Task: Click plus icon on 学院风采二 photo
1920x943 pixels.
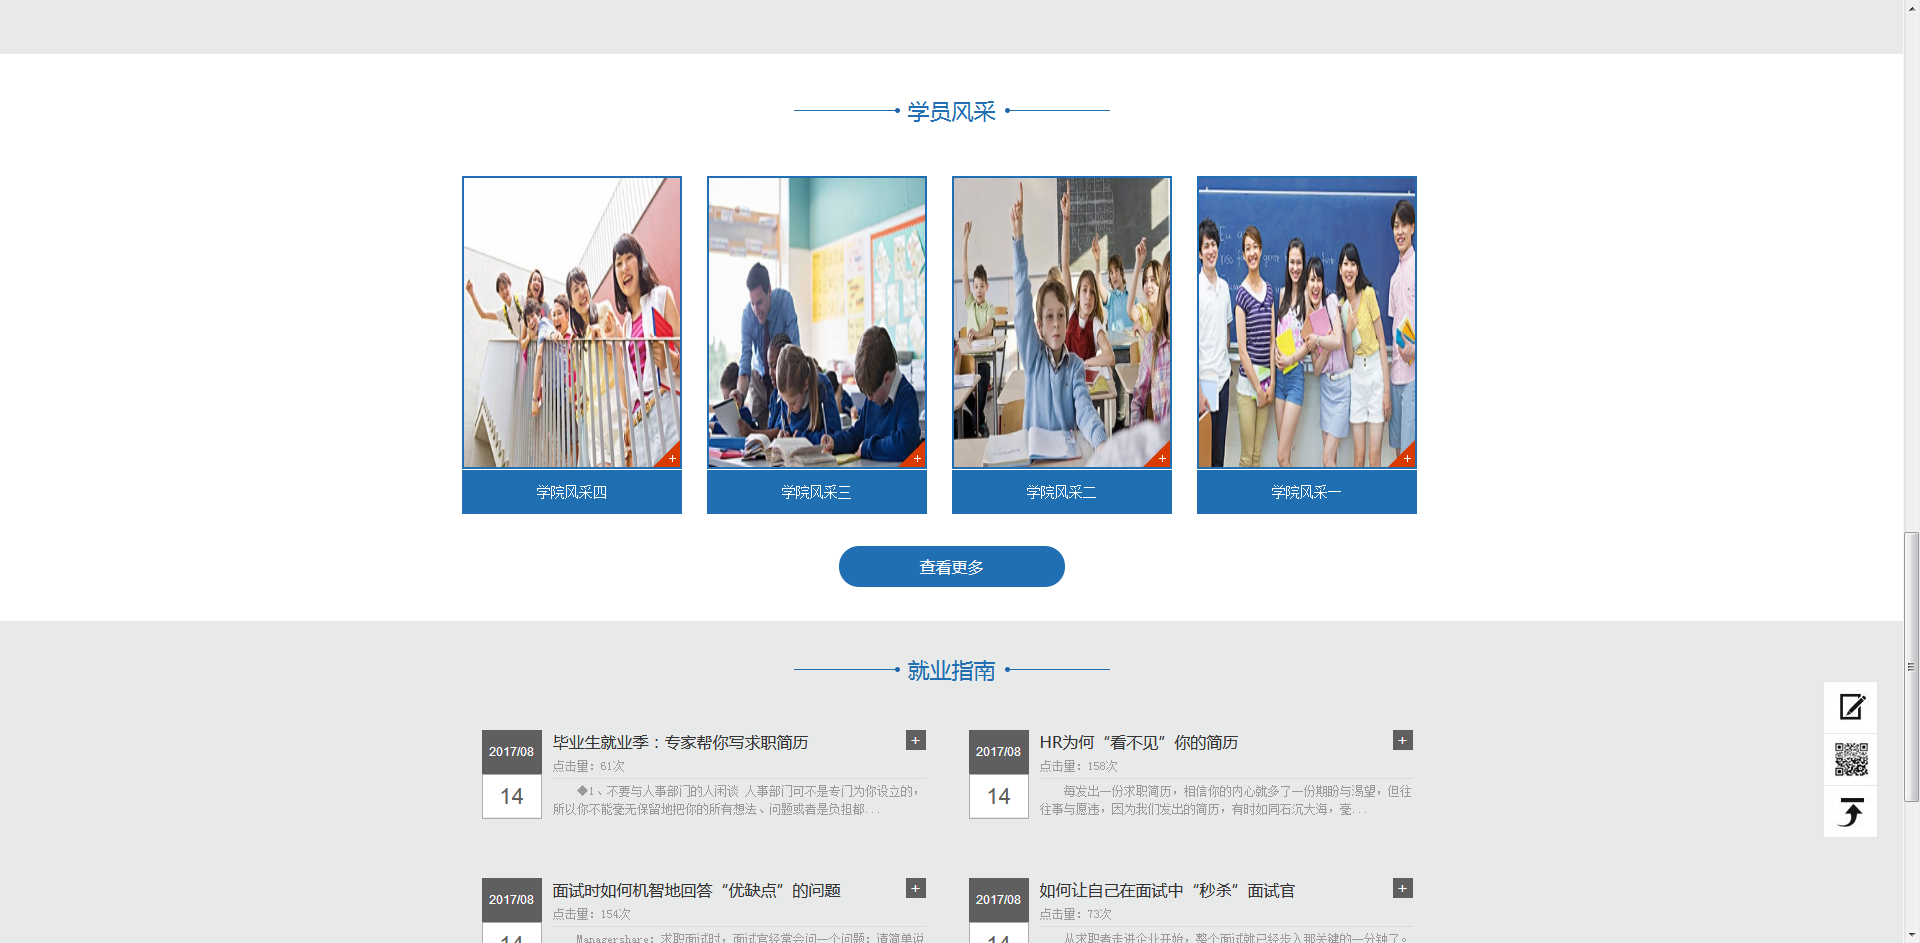Action: (x=1162, y=458)
